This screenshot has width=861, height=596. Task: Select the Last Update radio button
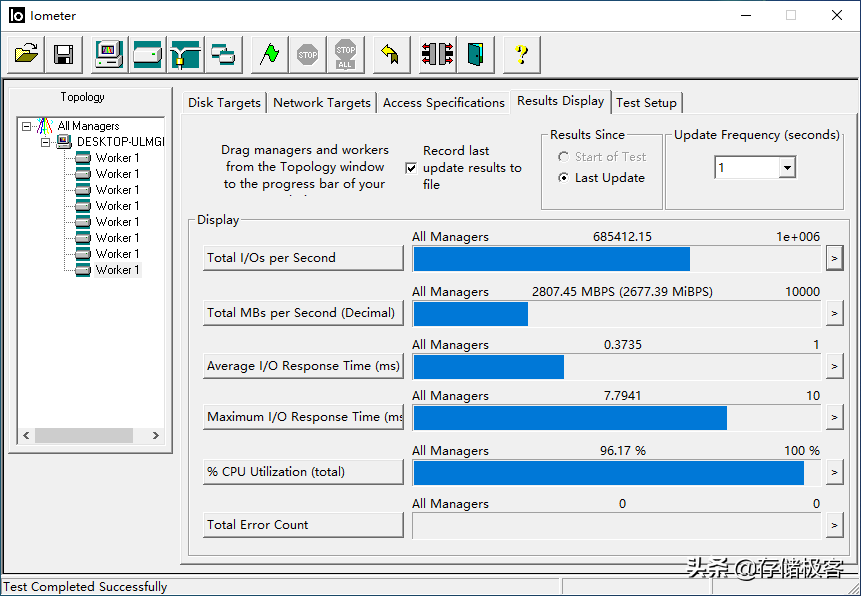pyautogui.click(x=563, y=178)
